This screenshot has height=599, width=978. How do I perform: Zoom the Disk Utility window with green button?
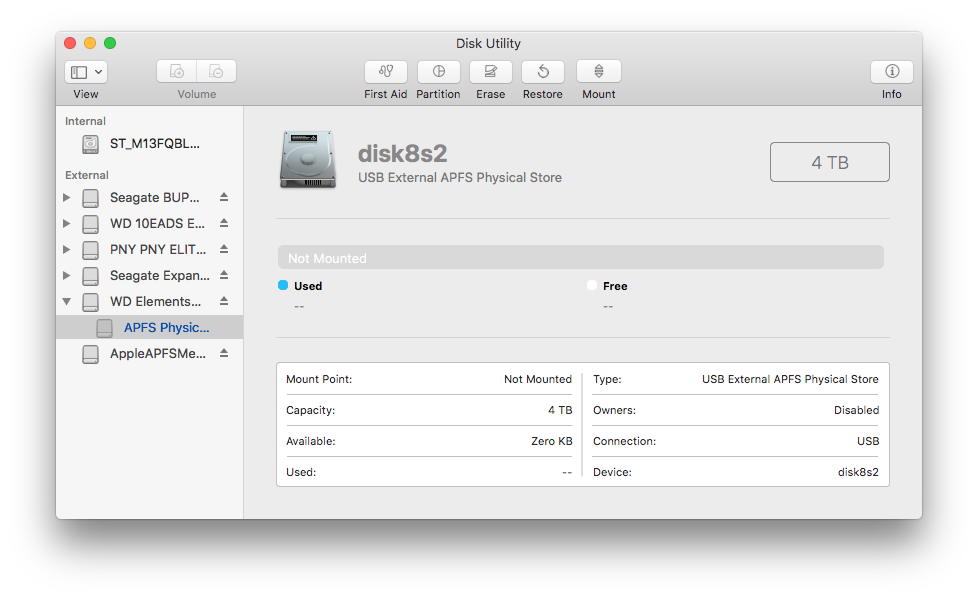[110, 43]
